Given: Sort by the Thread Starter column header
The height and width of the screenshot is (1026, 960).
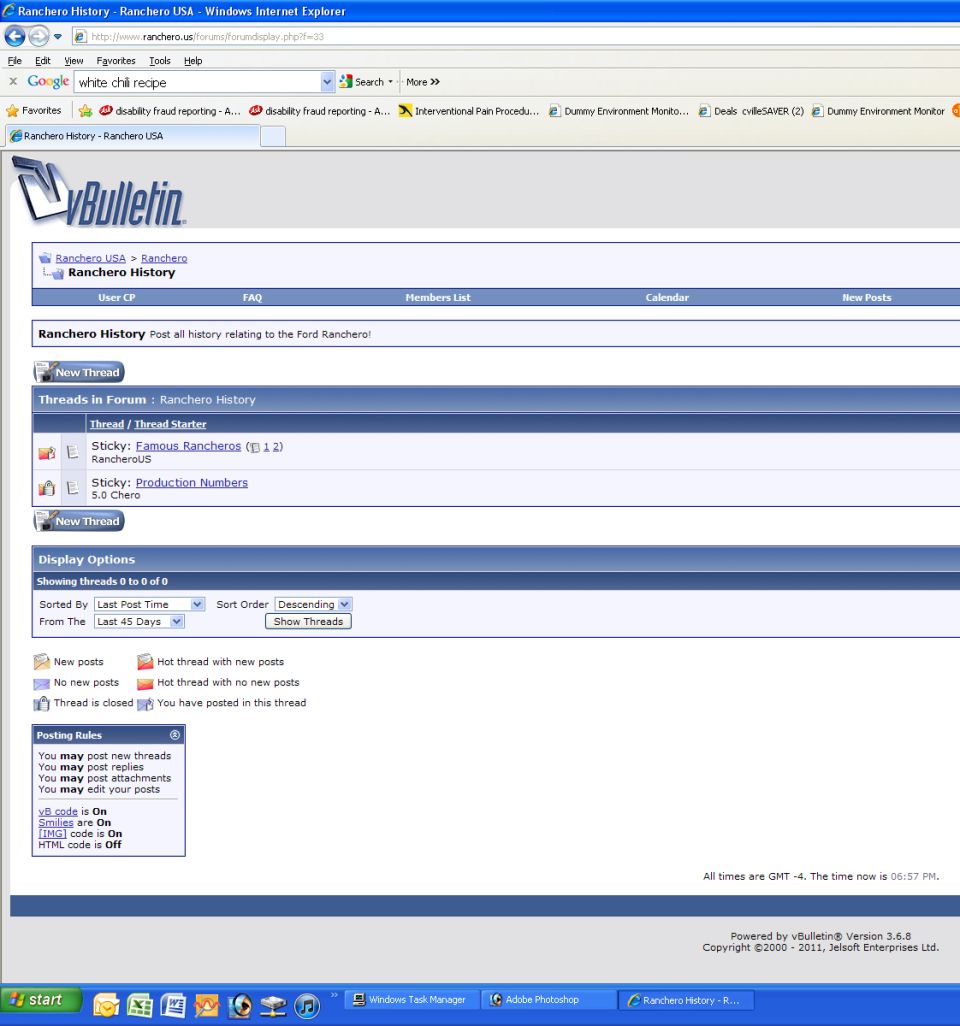Looking at the screenshot, I should click(x=170, y=424).
